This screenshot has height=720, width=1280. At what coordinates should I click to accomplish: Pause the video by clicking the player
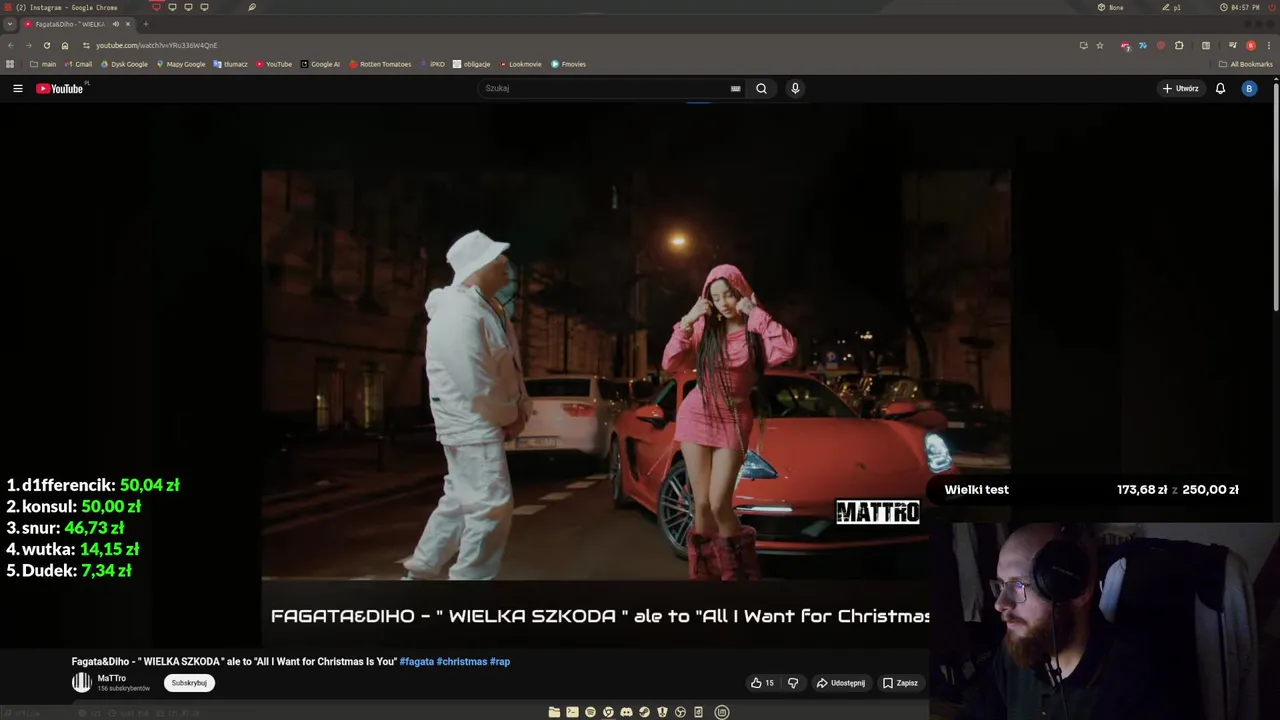click(636, 374)
